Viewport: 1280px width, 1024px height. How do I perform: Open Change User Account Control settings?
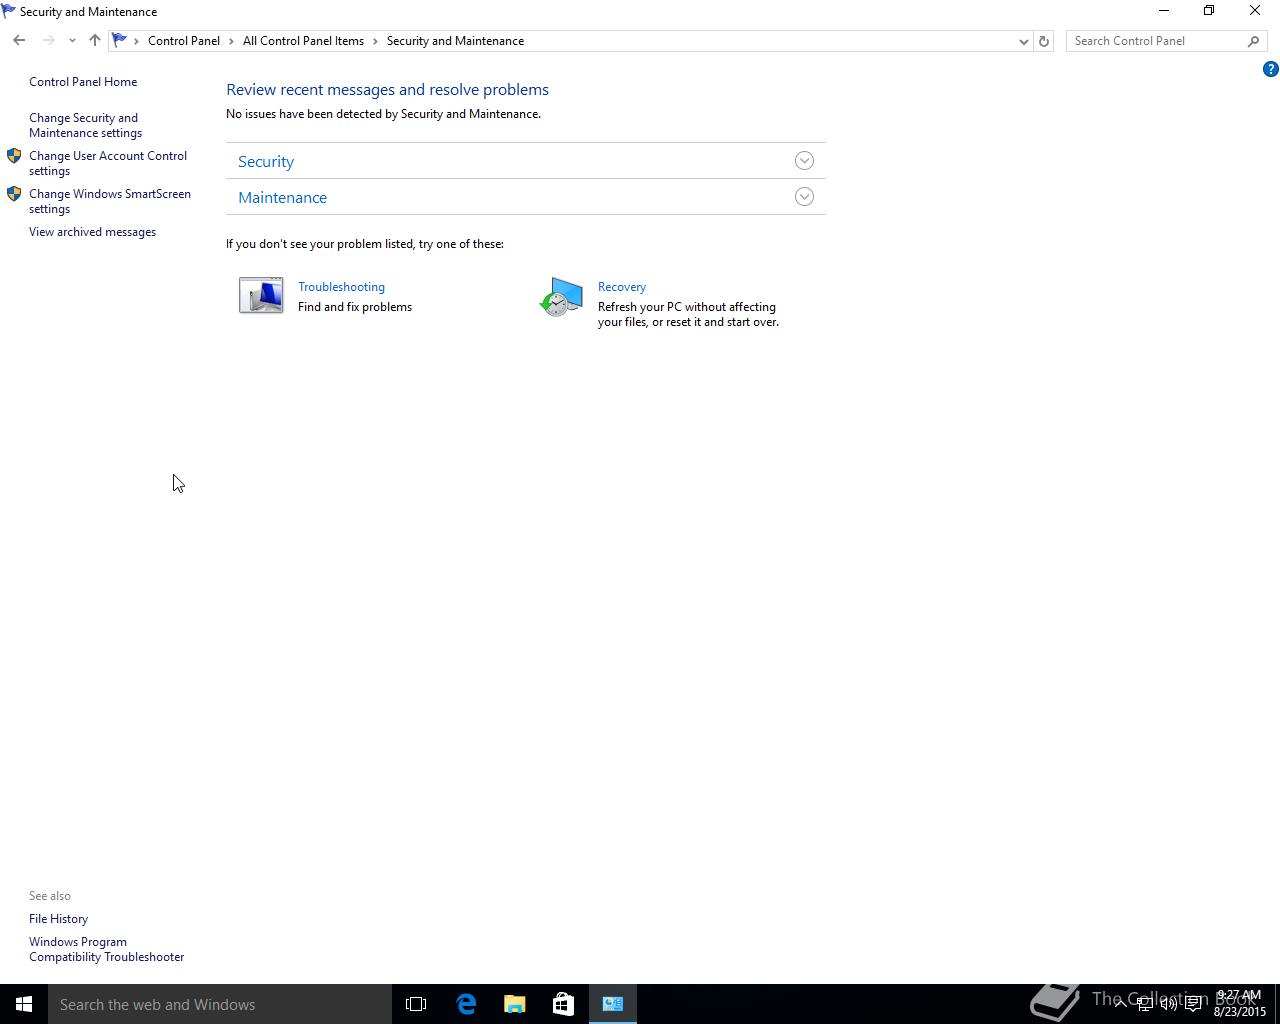108,163
